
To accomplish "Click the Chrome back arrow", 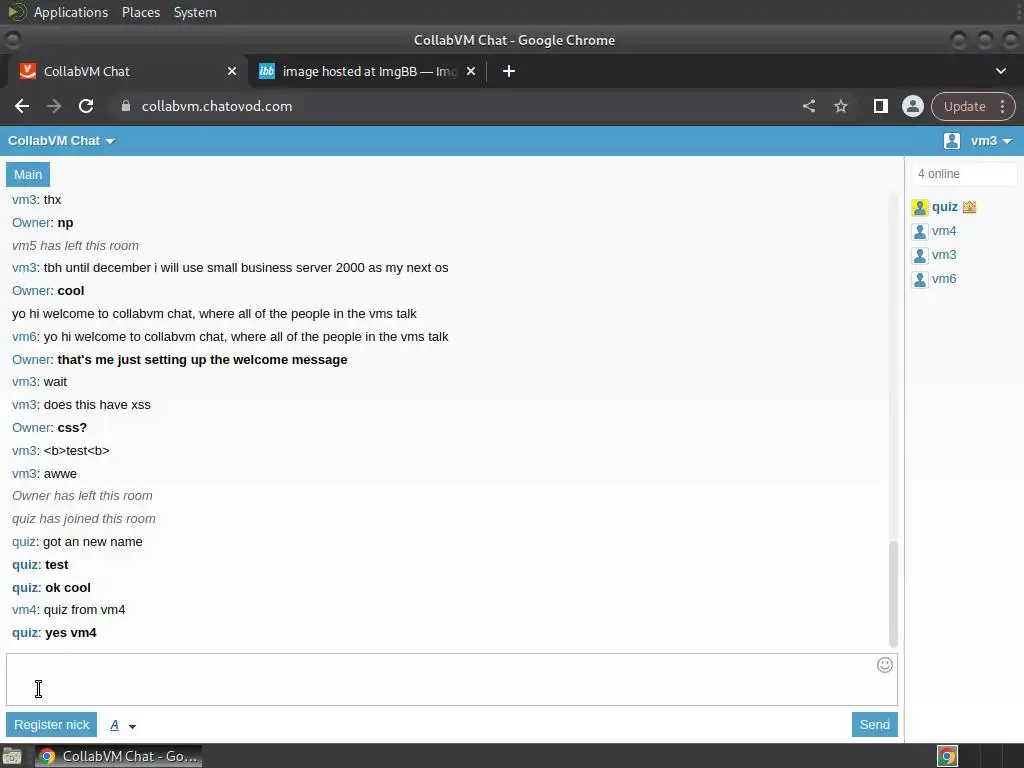I will (22, 106).
